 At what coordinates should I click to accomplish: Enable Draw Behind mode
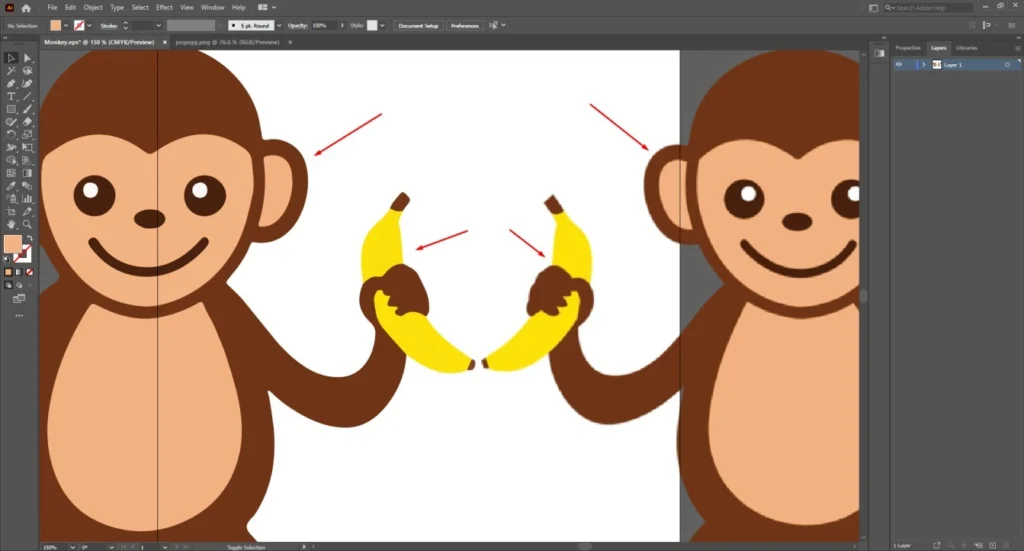[x=19, y=285]
